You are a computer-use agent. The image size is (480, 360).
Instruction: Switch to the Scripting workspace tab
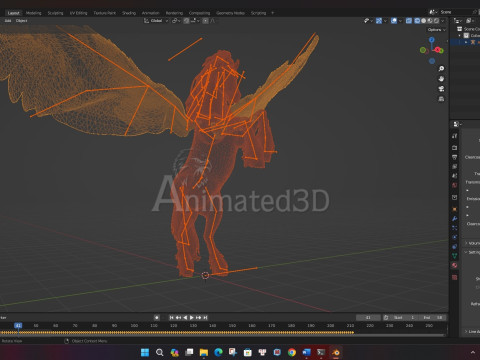point(258,13)
